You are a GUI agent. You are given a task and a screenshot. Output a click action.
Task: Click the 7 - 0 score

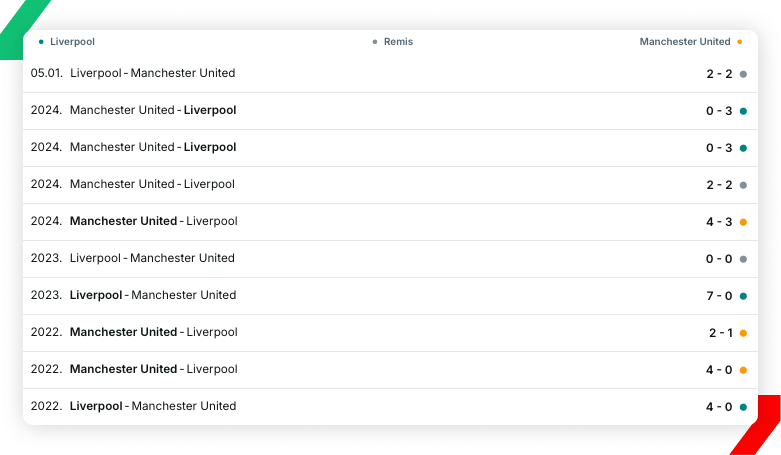pos(719,296)
